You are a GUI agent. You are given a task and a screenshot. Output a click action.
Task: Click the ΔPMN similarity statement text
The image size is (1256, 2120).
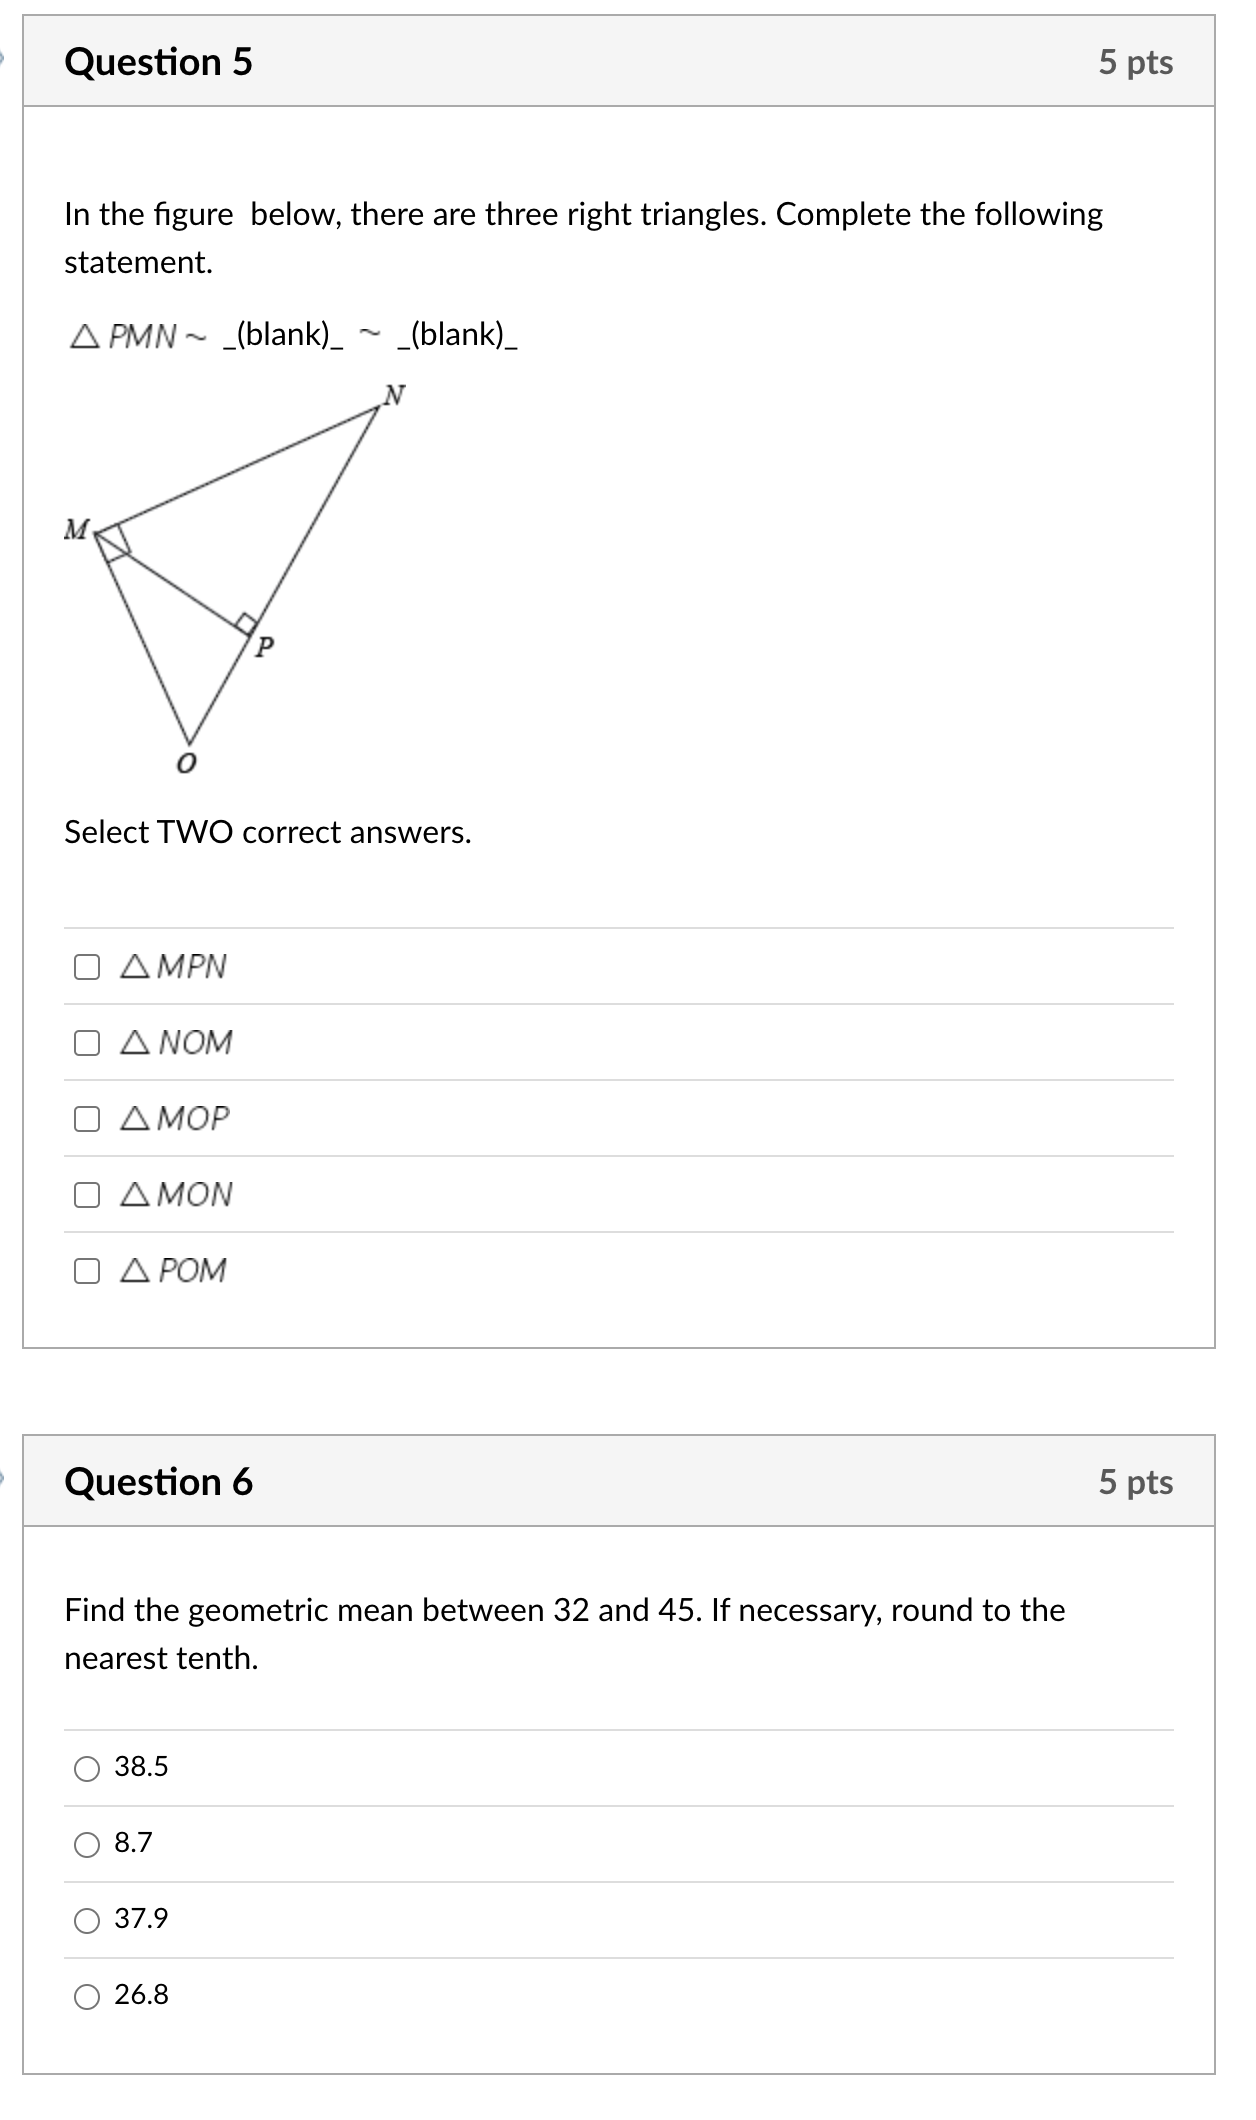click(295, 335)
